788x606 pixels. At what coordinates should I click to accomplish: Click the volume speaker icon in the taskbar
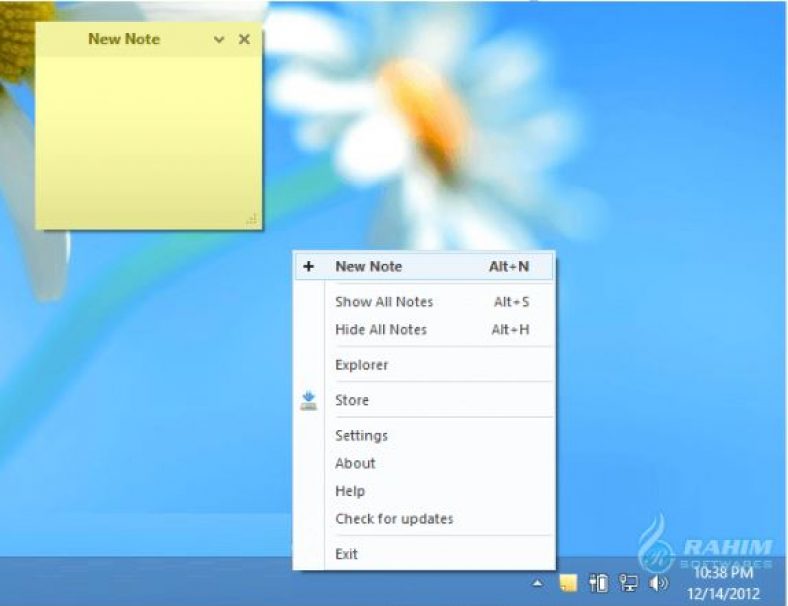coord(657,583)
